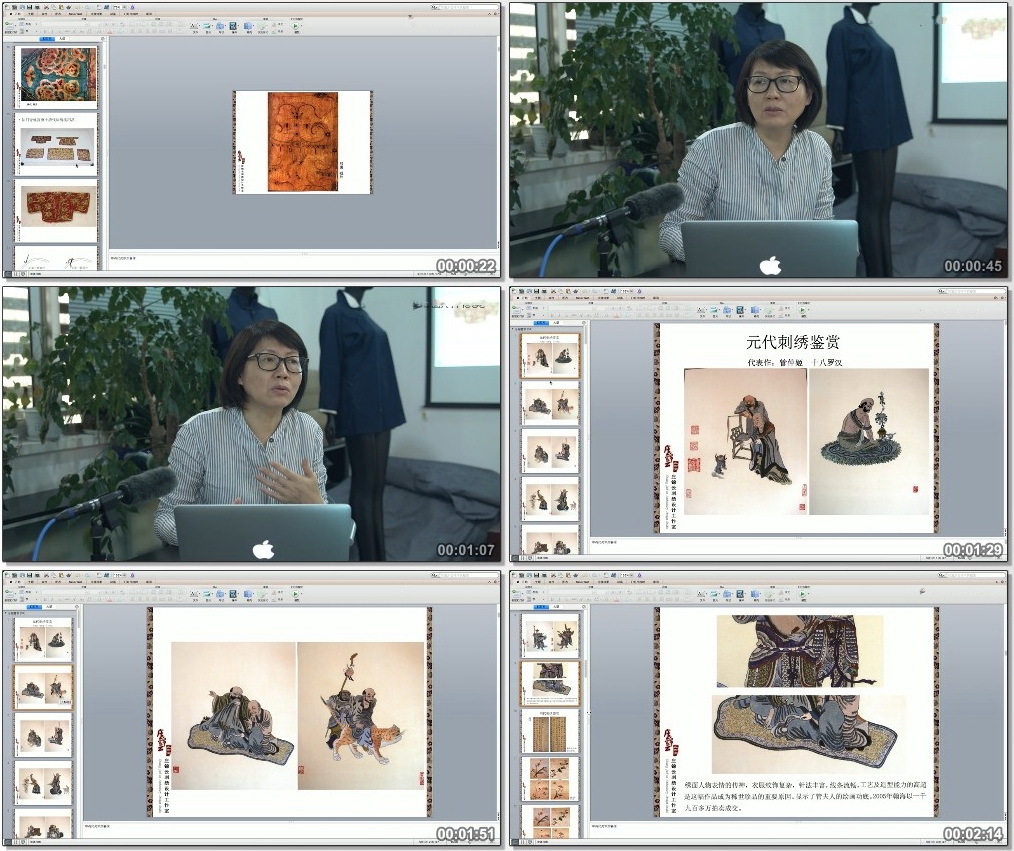1014x851 pixels.
Task: Open the Home ribbon tab in 00:00:22 frame
Action: (16, 14)
